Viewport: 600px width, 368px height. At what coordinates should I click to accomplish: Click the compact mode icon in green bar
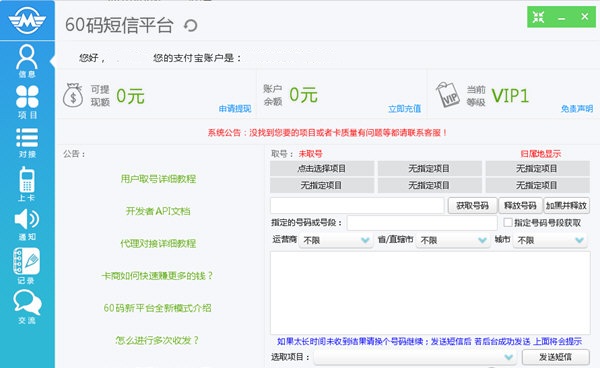538,17
